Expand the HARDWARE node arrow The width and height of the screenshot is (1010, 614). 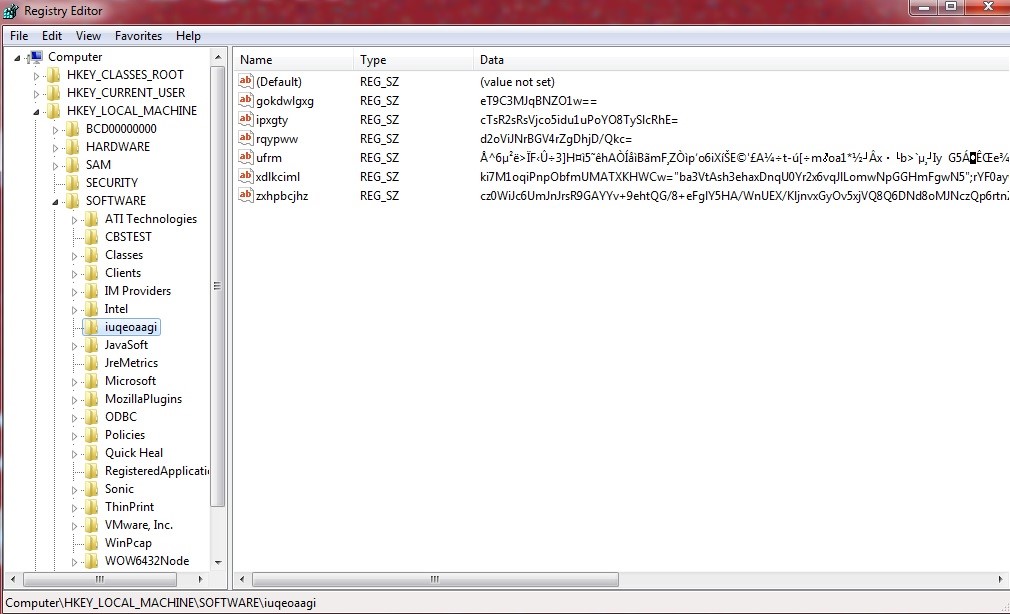pos(55,148)
